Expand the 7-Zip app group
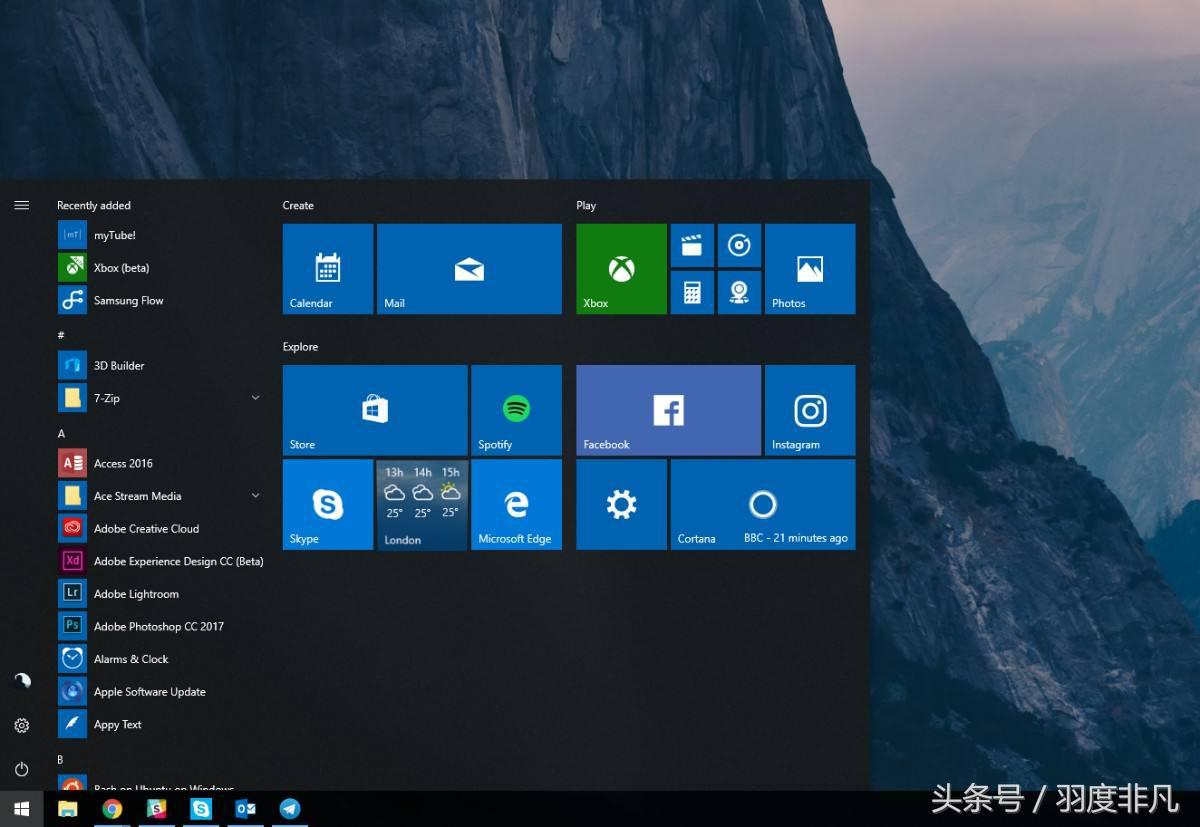 click(255, 397)
